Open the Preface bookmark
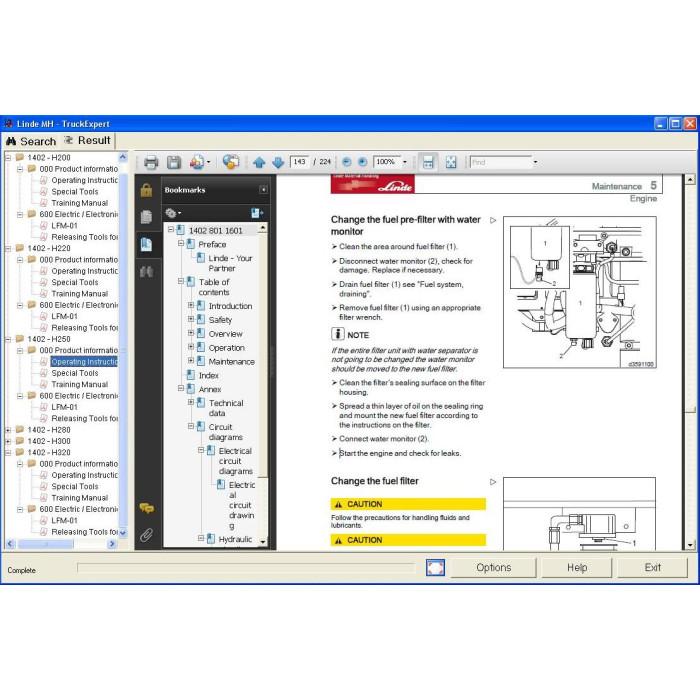700x700 pixels. pyautogui.click(x=212, y=244)
